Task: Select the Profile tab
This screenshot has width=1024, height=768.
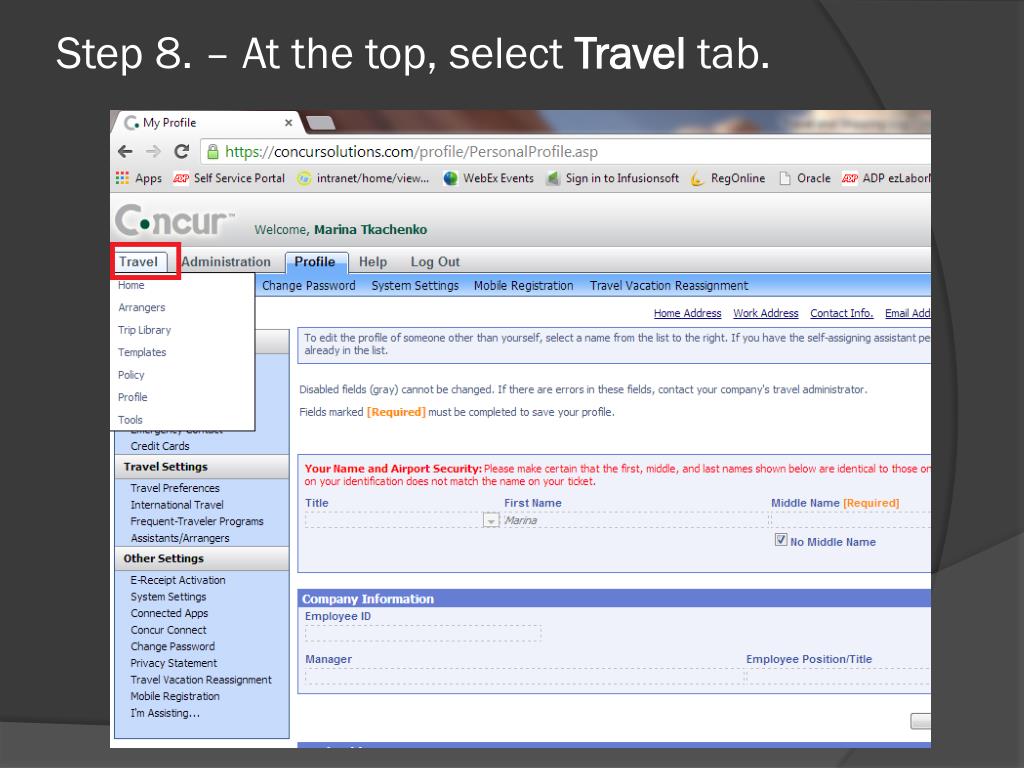Action: point(315,262)
